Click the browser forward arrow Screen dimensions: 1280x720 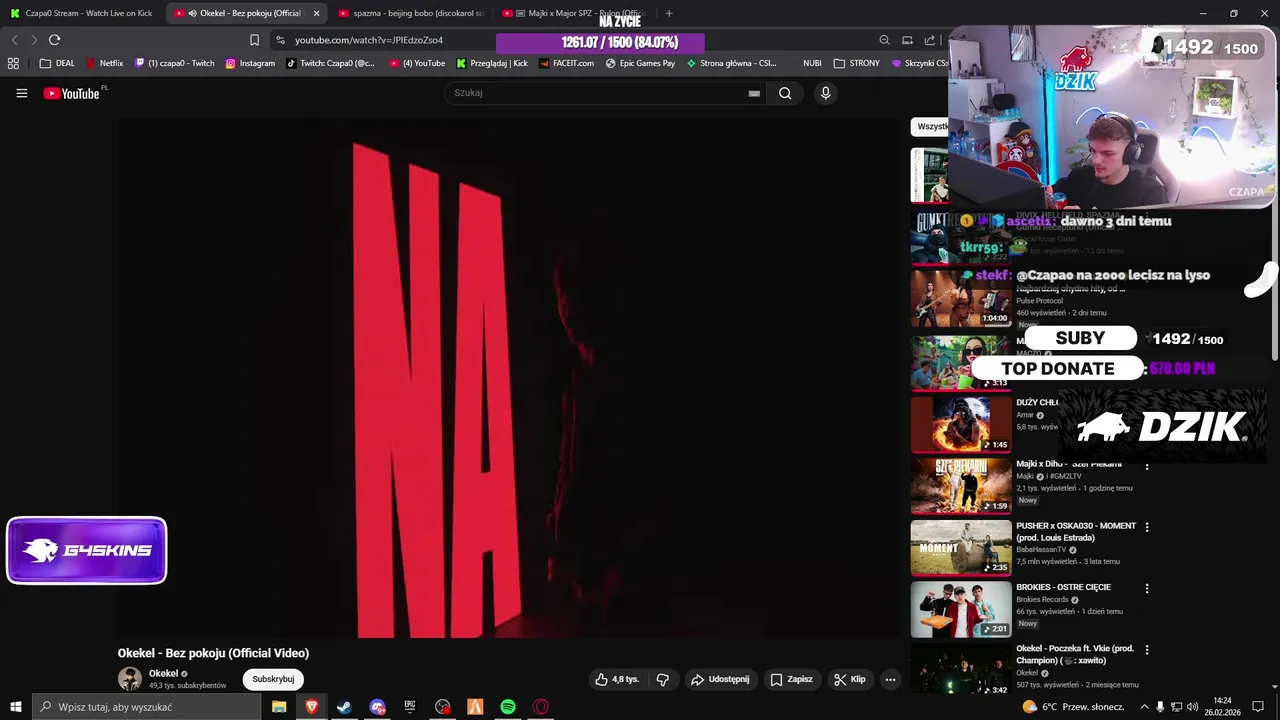[x=34, y=40]
